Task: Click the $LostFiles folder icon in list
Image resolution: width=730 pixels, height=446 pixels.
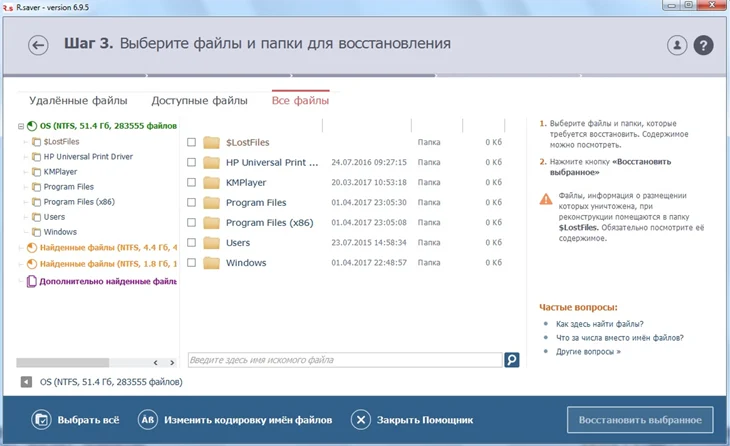Action: [x=211, y=142]
